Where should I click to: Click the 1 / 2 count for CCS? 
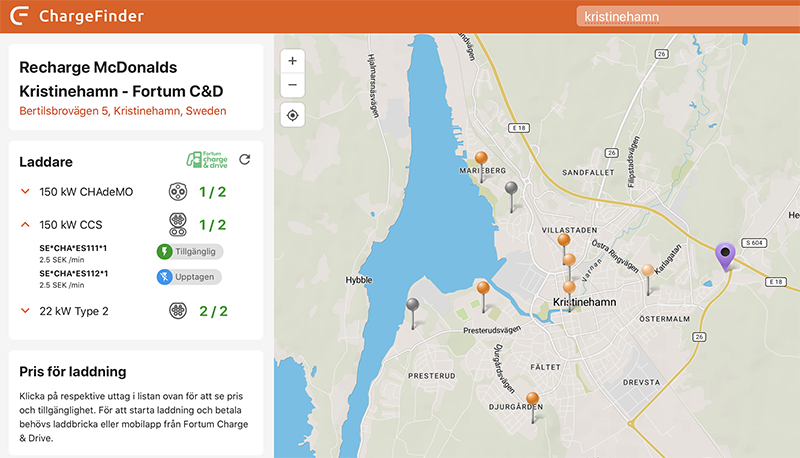(x=212, y=225)
